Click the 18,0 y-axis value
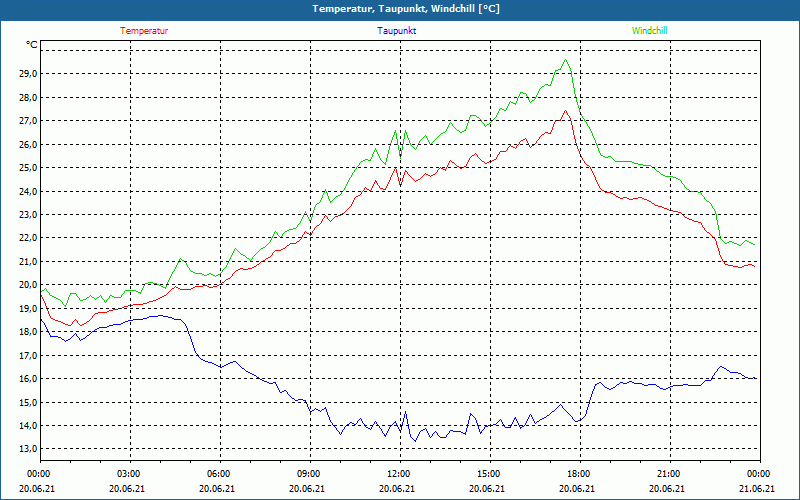800x500 pixels. click(29, 332)
